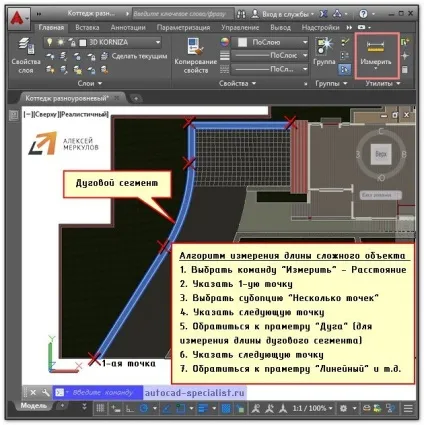Click the quick select icon in Утилиты
This screenshot has width=424, height=425.
[405, 42]
